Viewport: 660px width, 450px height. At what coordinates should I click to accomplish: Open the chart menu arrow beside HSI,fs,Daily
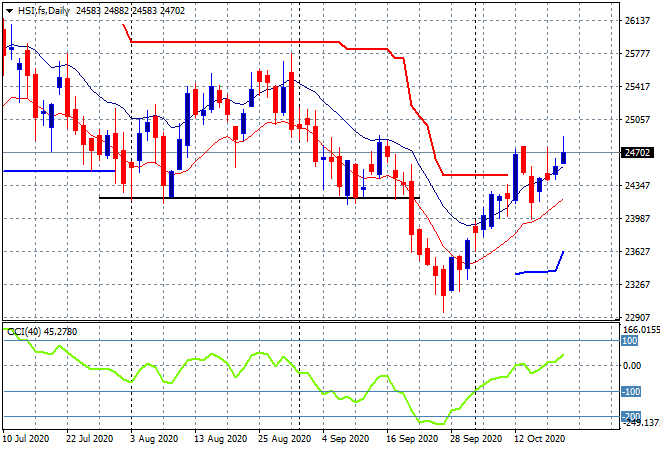pyautogui.click(x=9, y=11)
